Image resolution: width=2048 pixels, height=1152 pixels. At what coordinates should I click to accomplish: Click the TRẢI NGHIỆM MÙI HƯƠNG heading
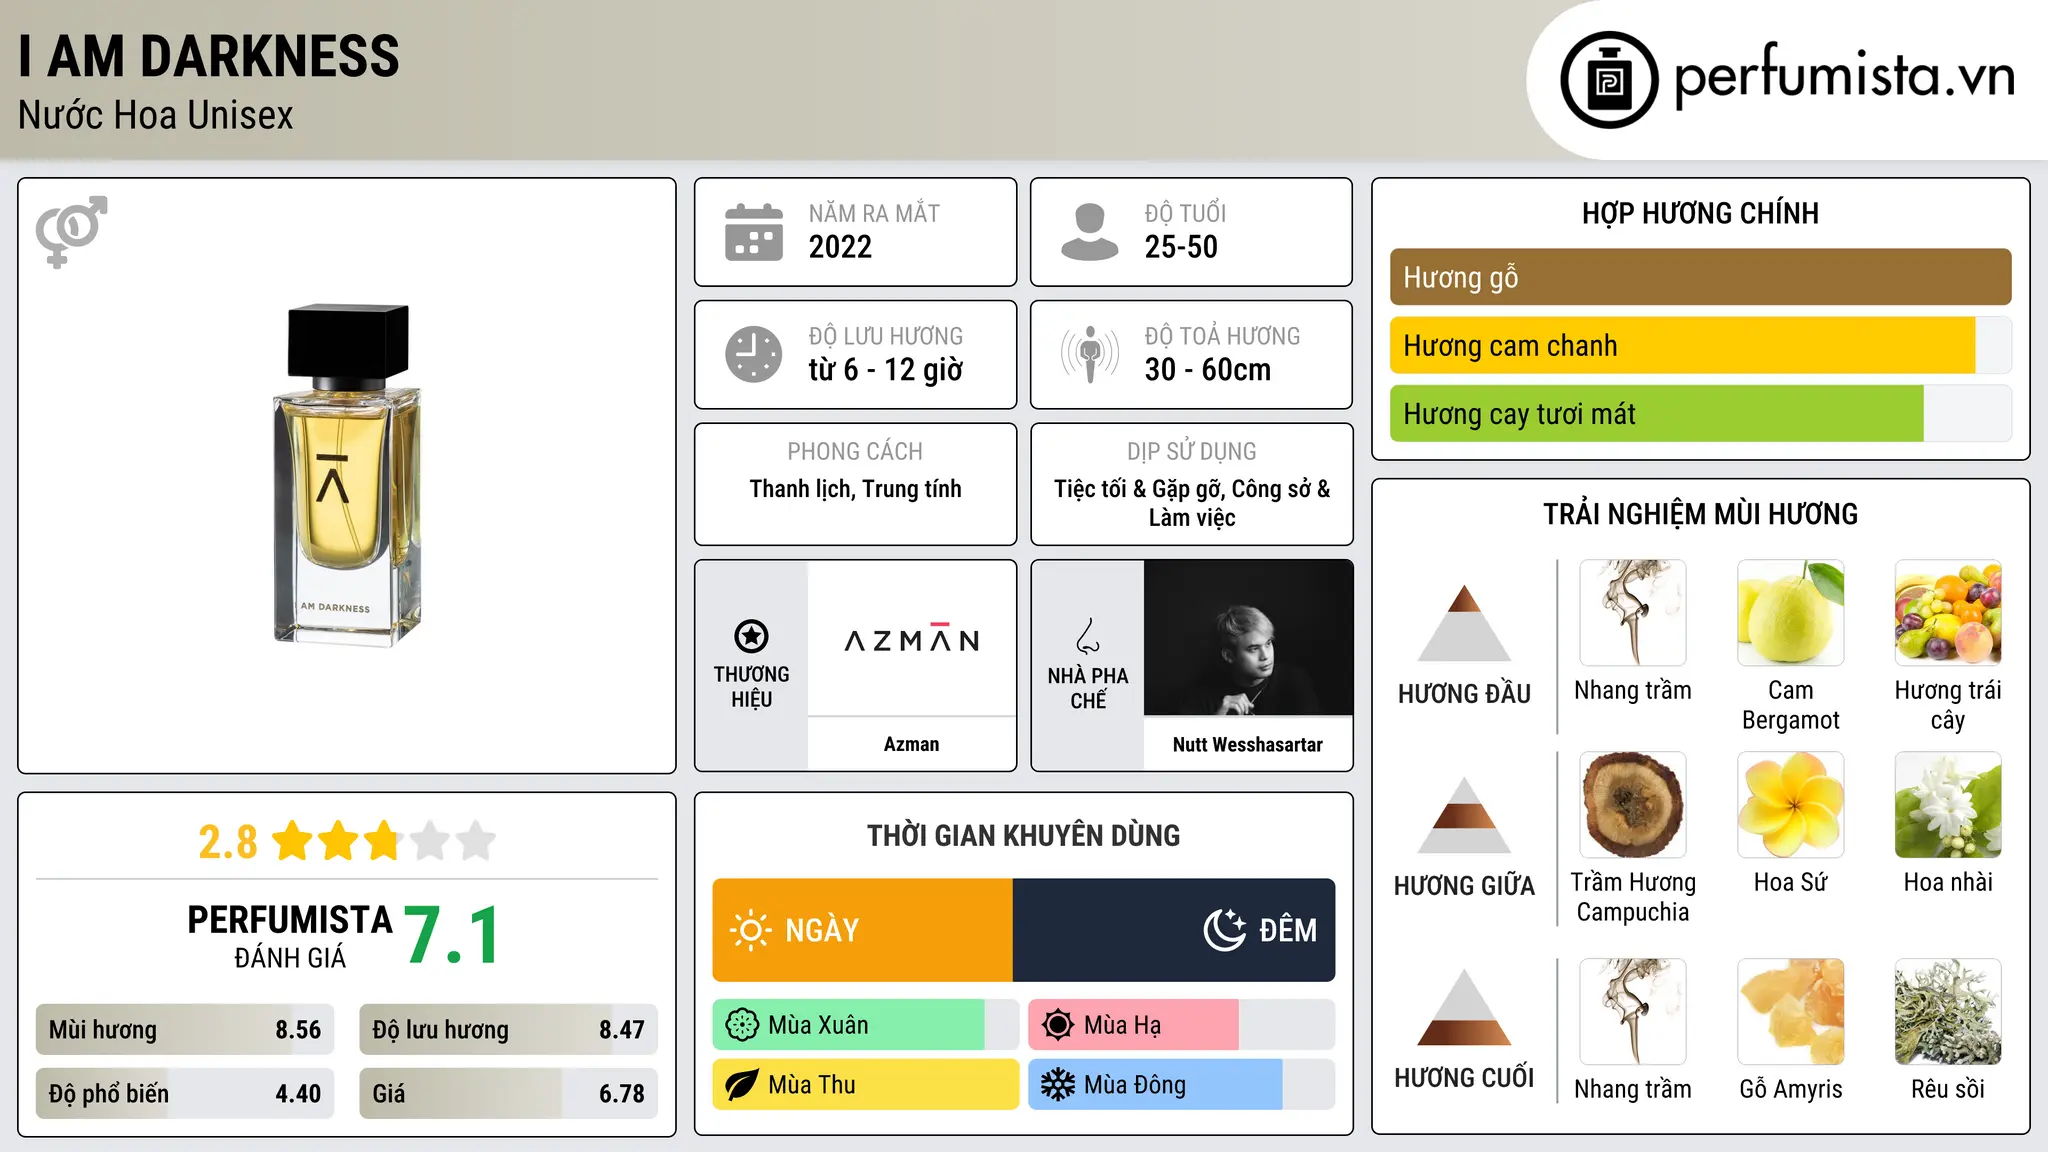tap(1700, 514)
